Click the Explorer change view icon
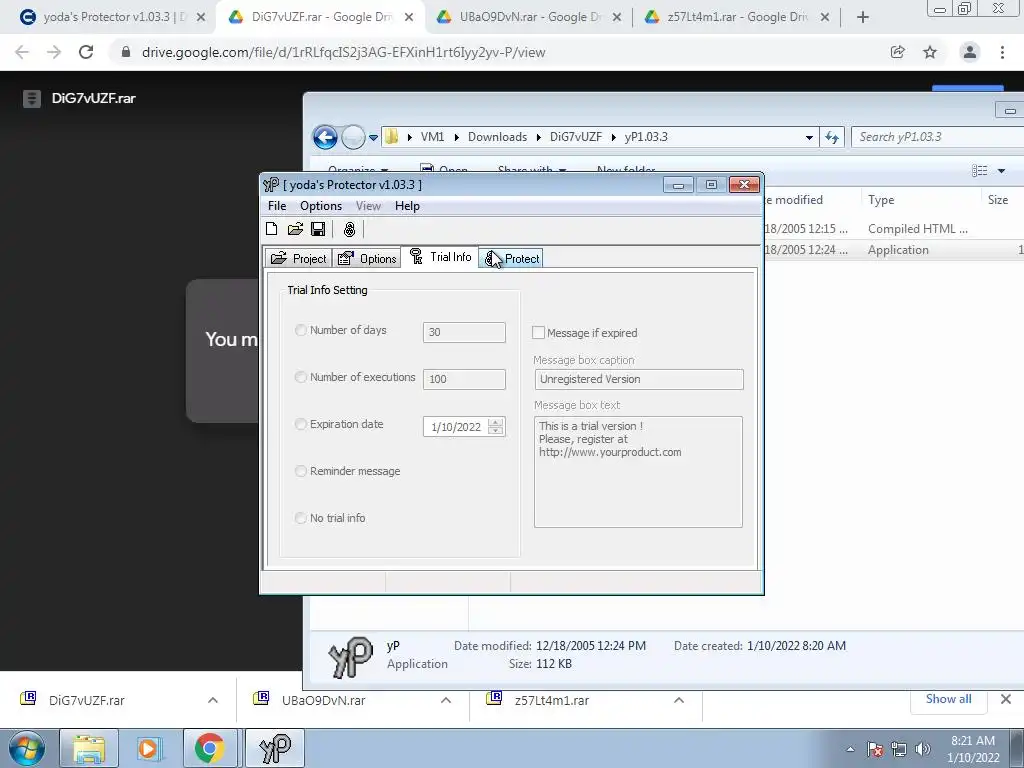 point(980,171)
